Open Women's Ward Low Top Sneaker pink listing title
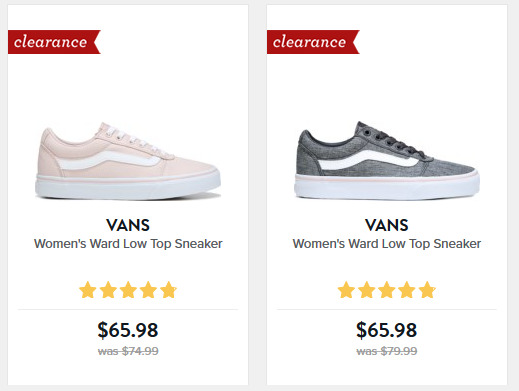 (128, 244)
